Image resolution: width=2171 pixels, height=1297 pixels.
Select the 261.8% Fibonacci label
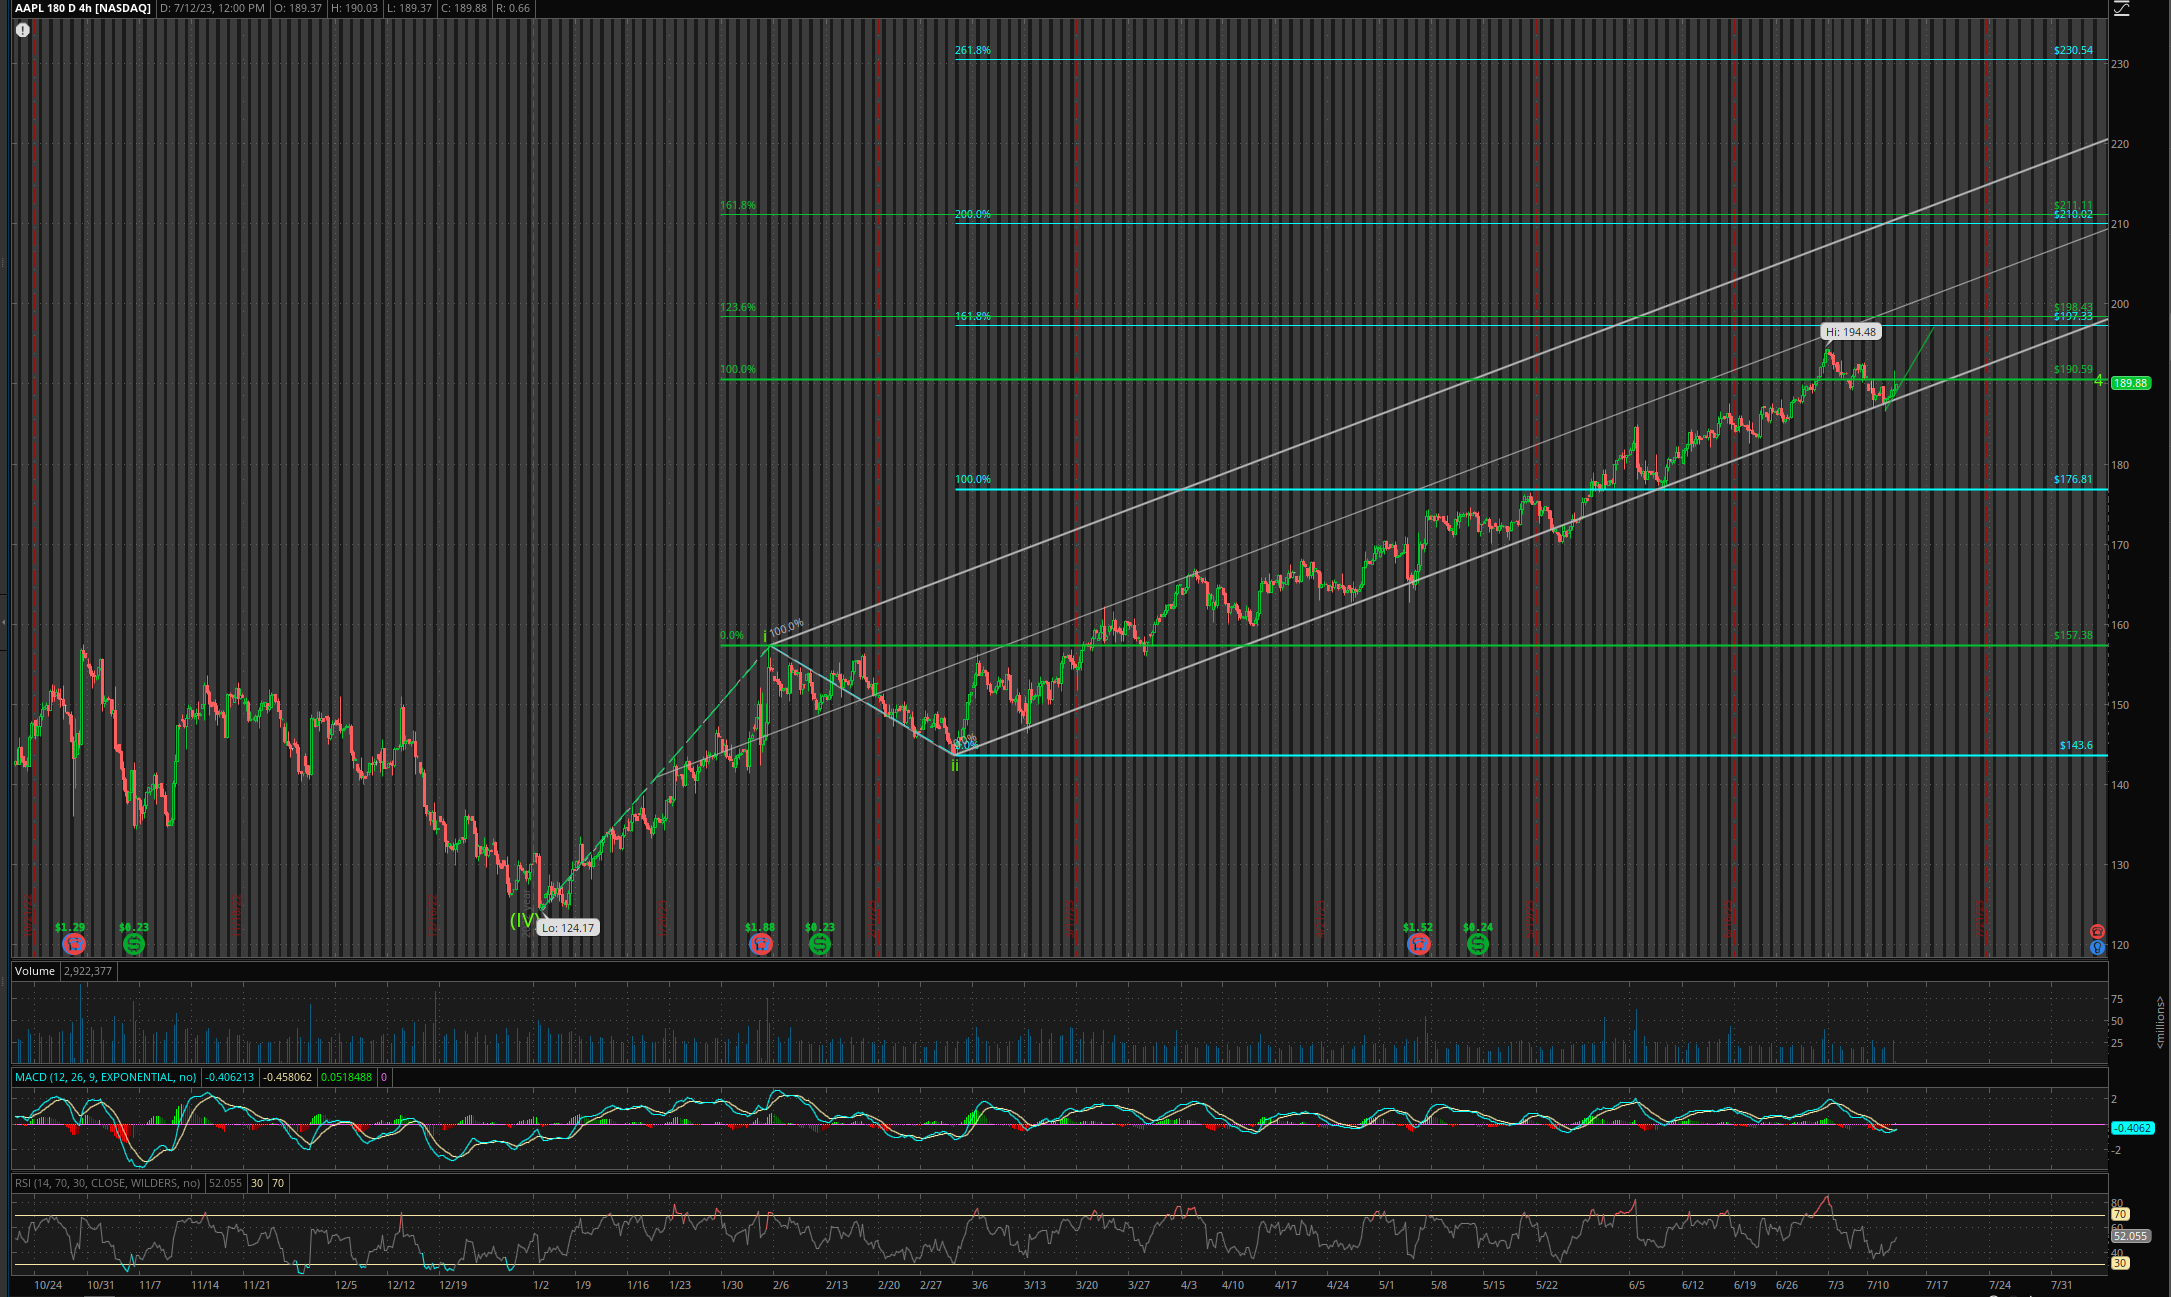point(973,50)
